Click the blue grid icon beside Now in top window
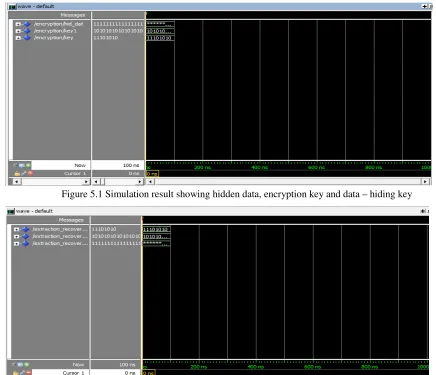The width and height of the screenshot is (436, 375). (22, 165)
